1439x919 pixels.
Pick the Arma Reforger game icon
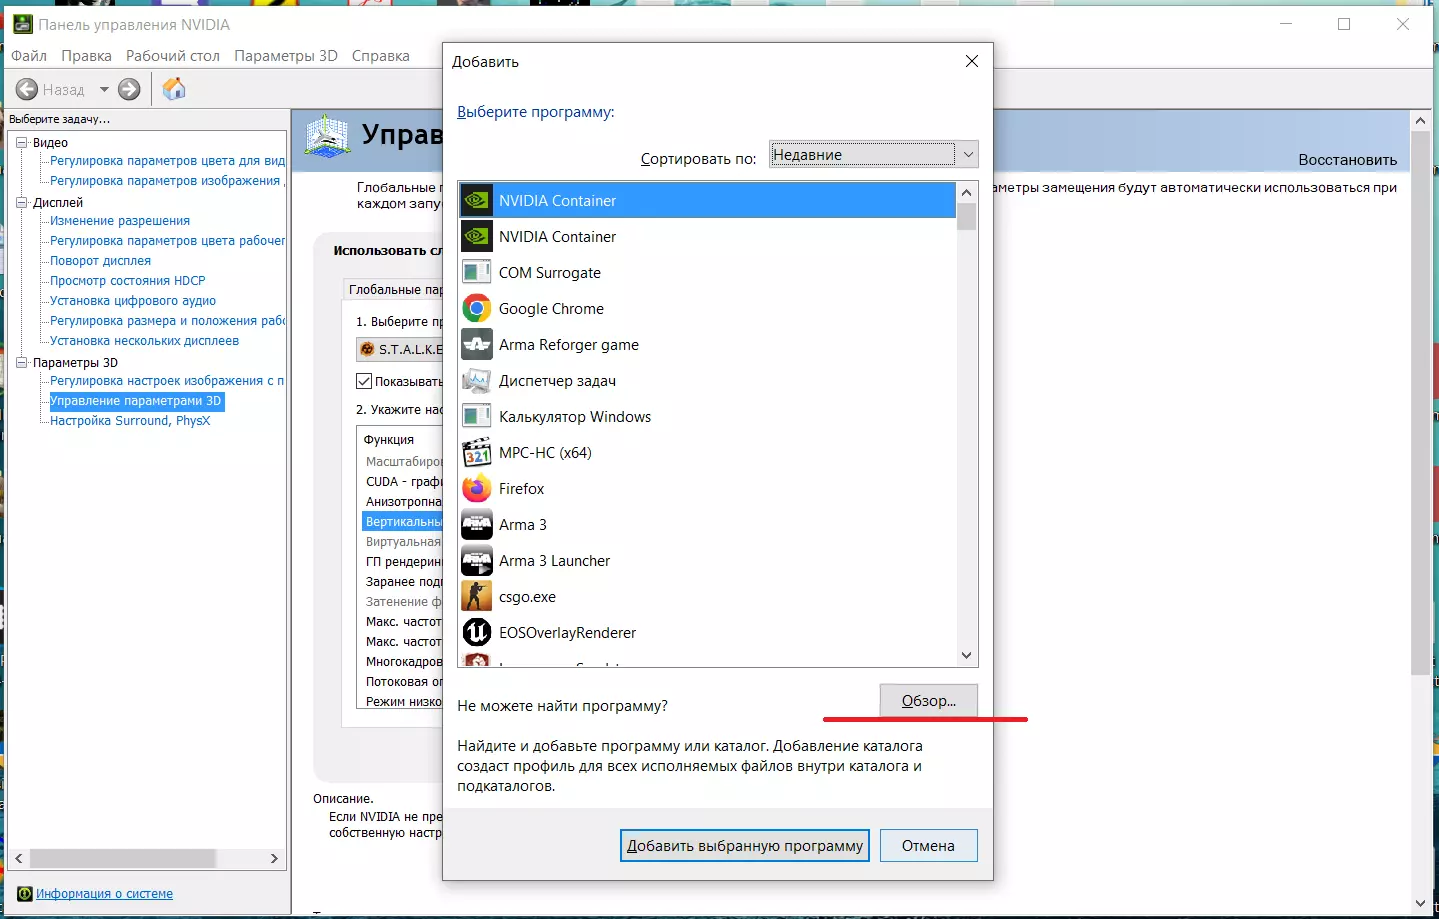pyautogui.click(x=477, y=345)
